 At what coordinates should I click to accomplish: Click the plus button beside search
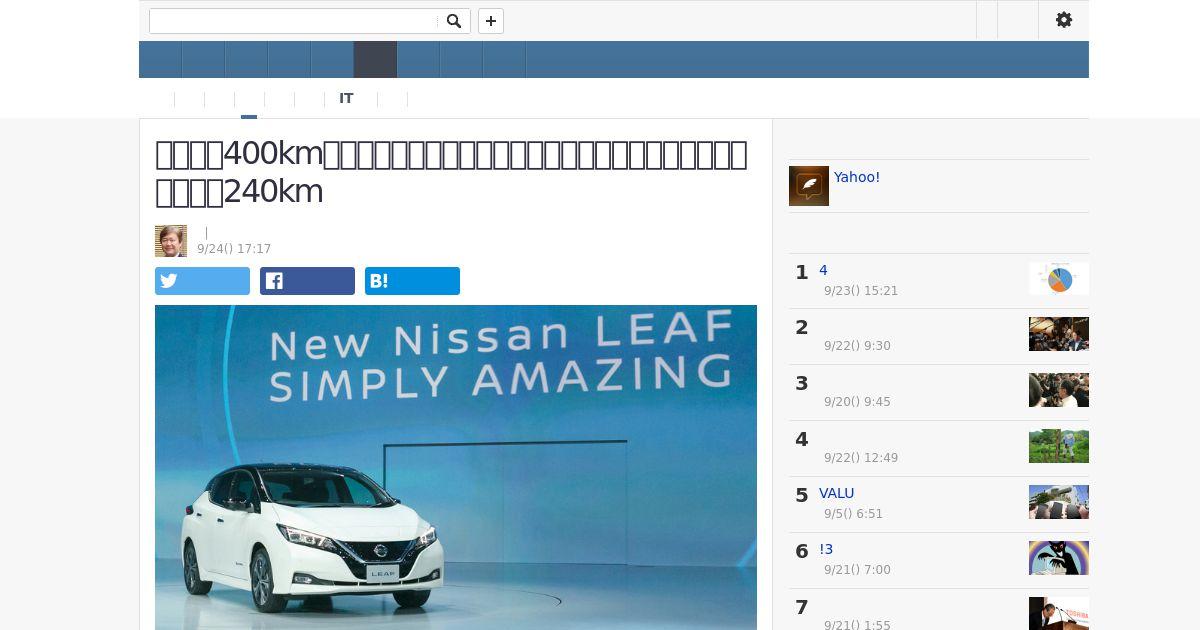[x=491, y=21]
